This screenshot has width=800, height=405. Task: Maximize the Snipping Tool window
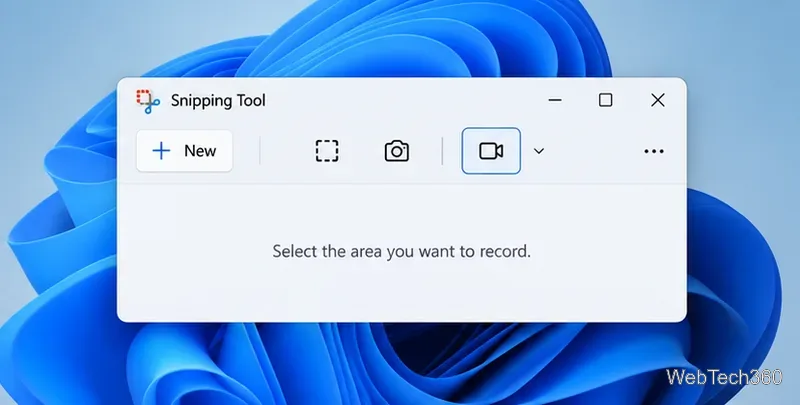click(605, 100)
